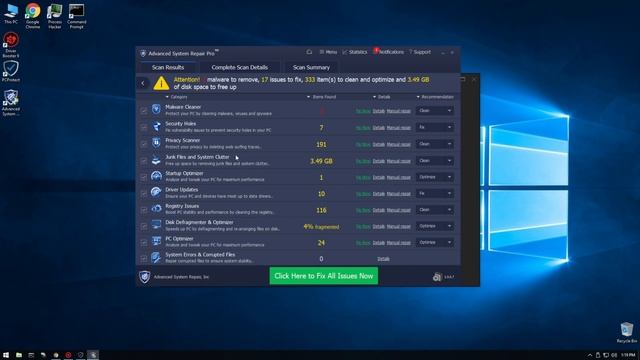Screen dimensions: 640x360
Task: Open Command Prompt desktop shortcut
Action: (76, 16)
